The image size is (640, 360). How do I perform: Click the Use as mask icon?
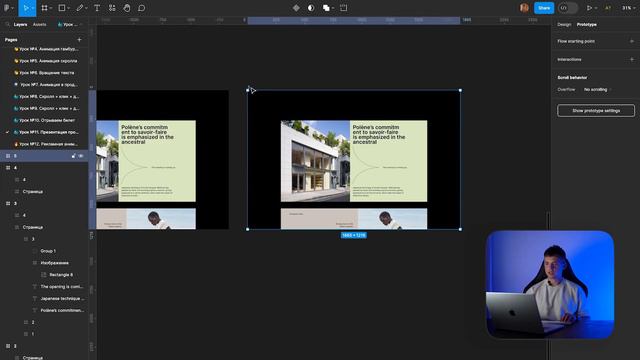[x=311, y=8]
